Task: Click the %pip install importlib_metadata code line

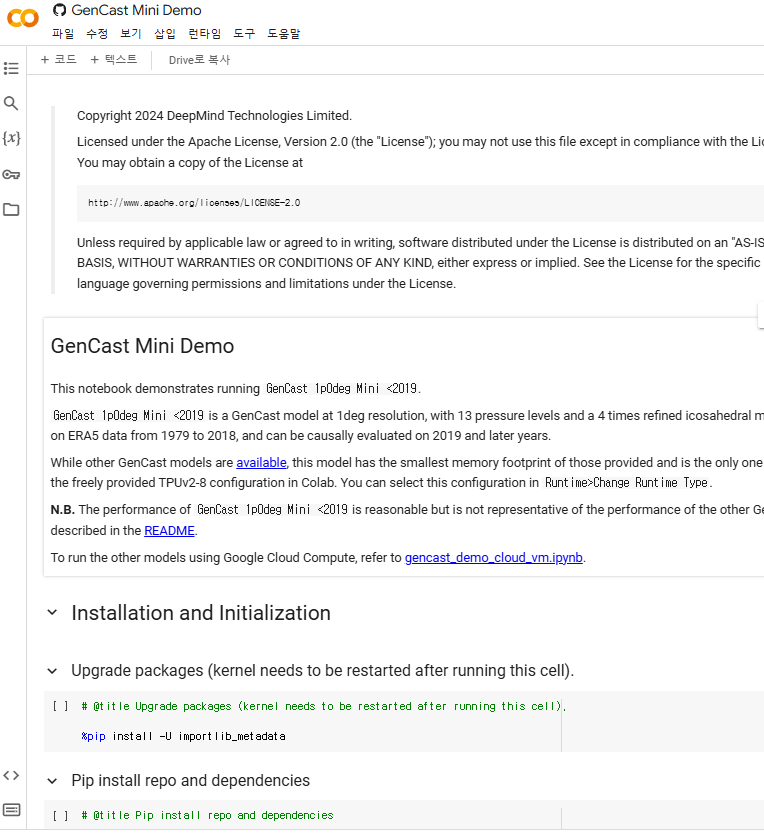Action: 183,736
